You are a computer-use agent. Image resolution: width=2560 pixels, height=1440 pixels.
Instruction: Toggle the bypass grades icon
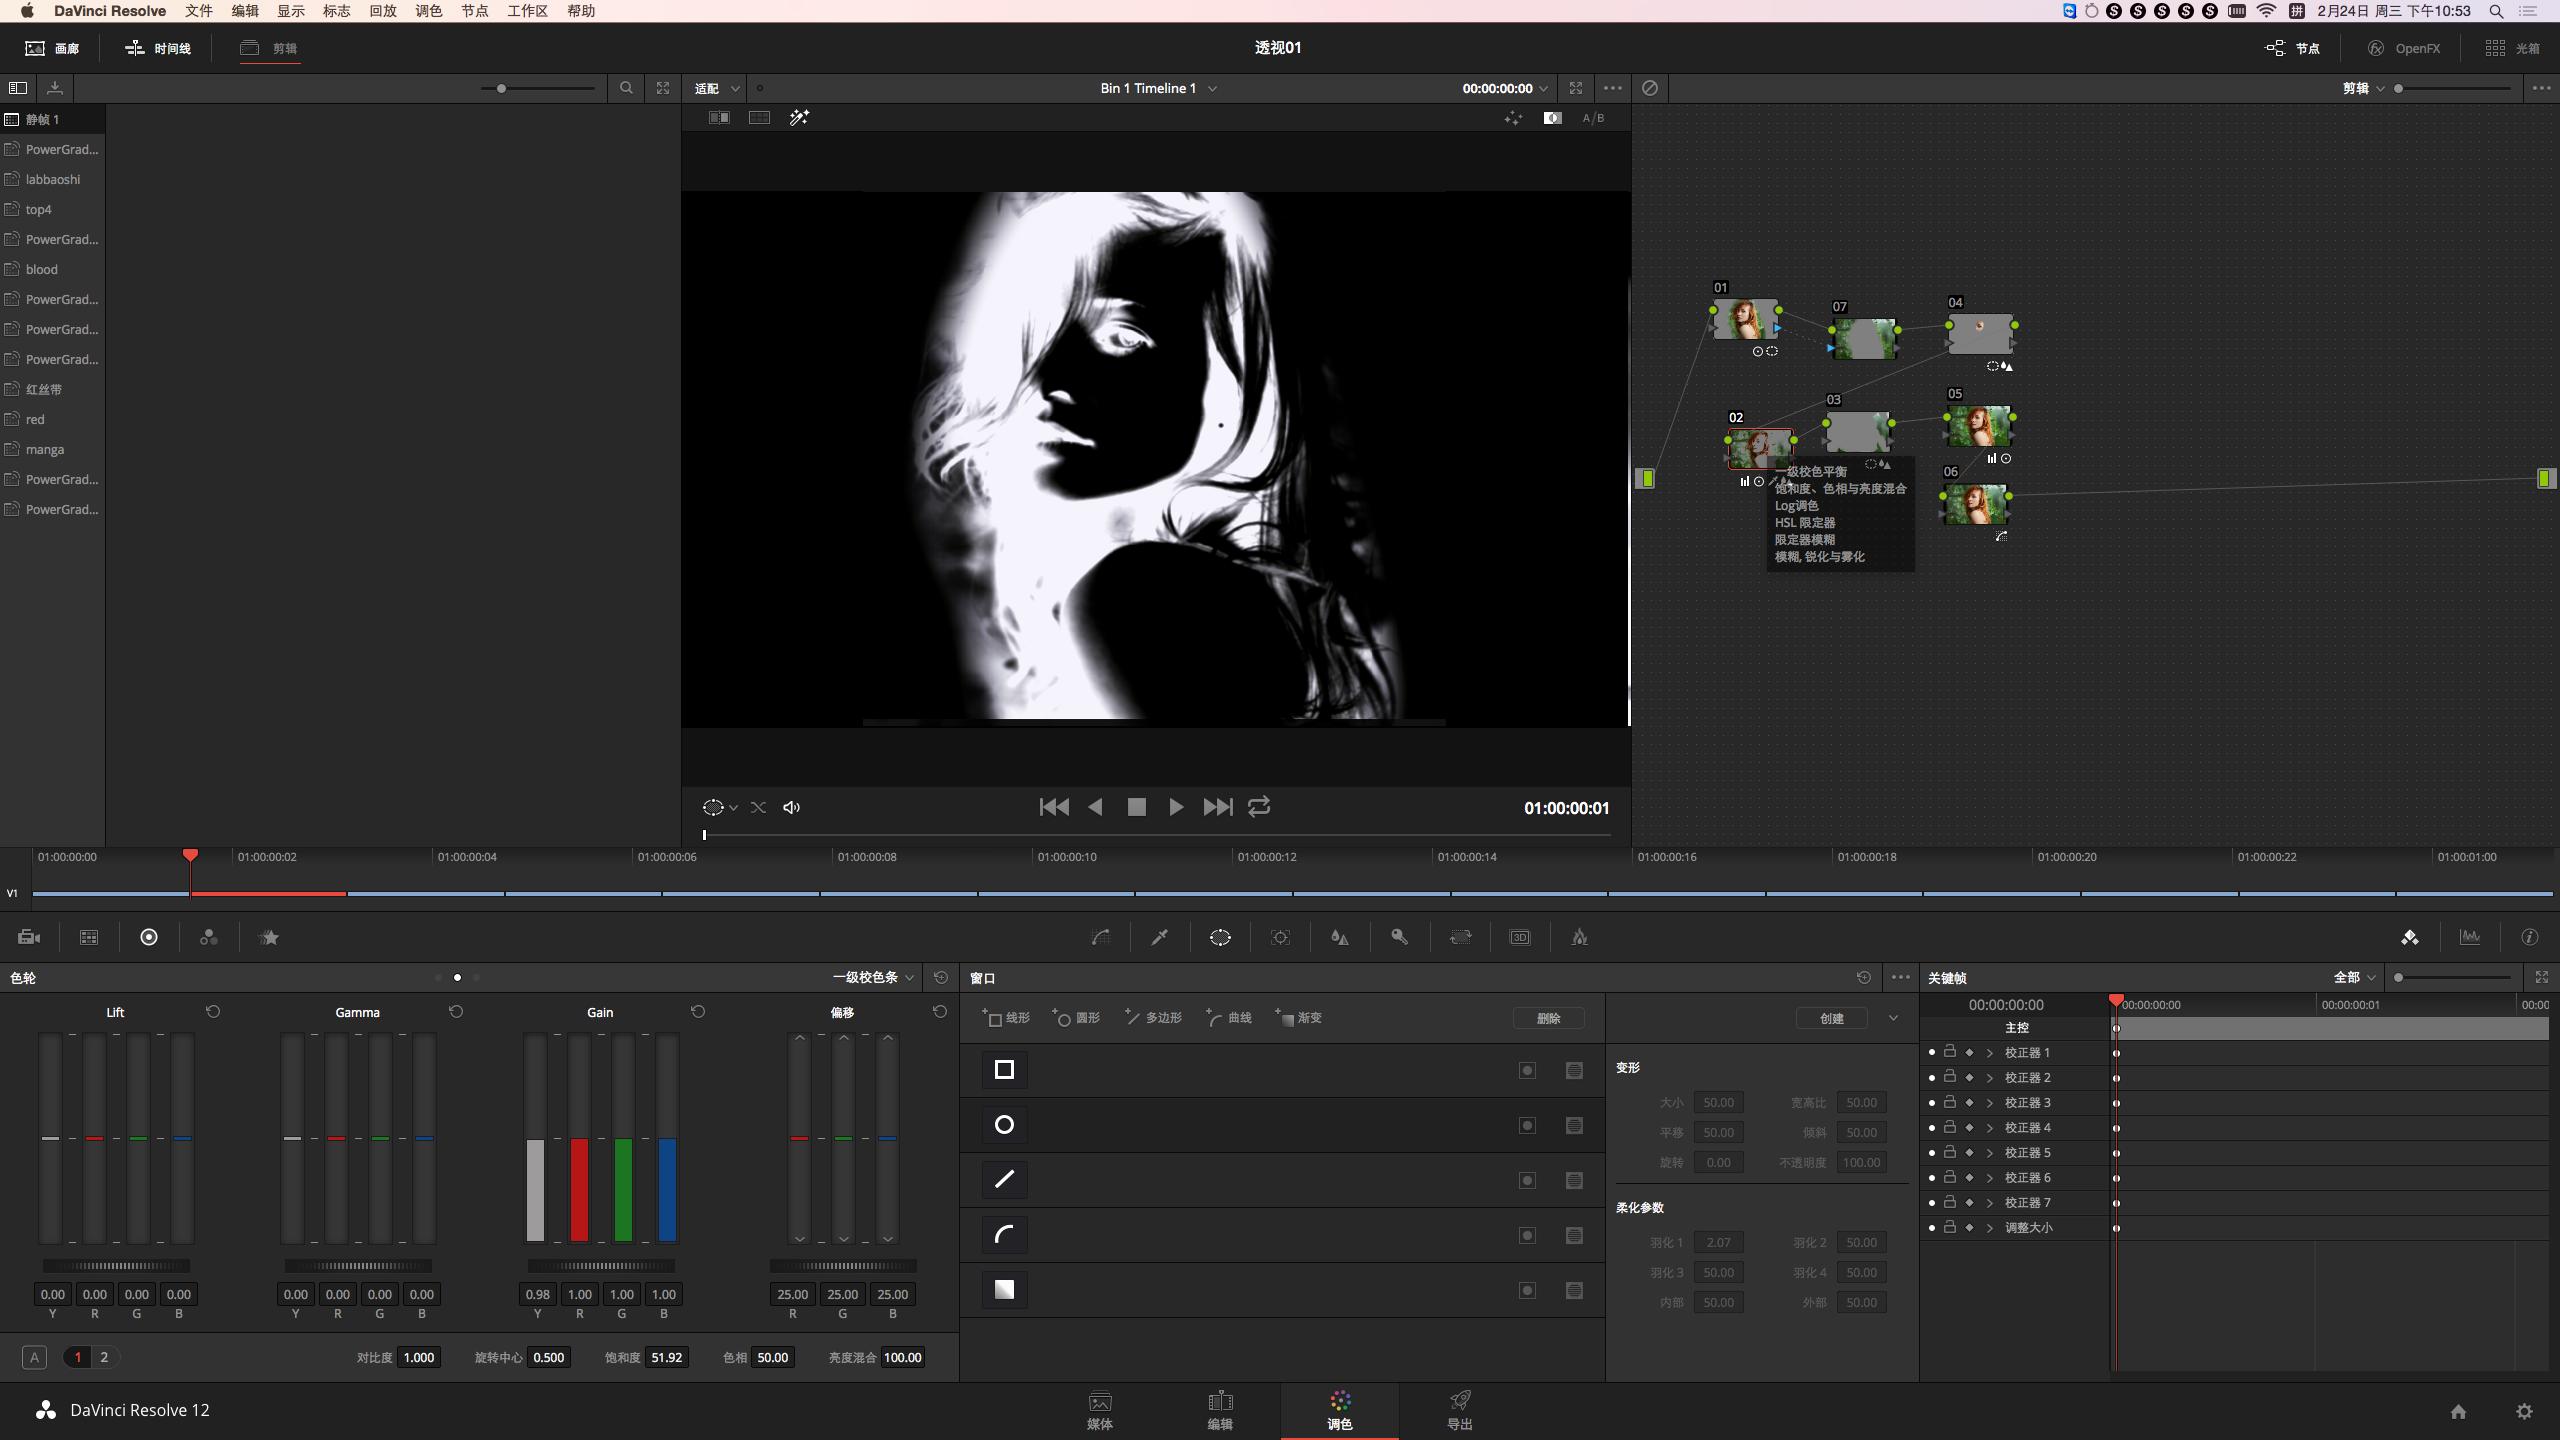1650,88
